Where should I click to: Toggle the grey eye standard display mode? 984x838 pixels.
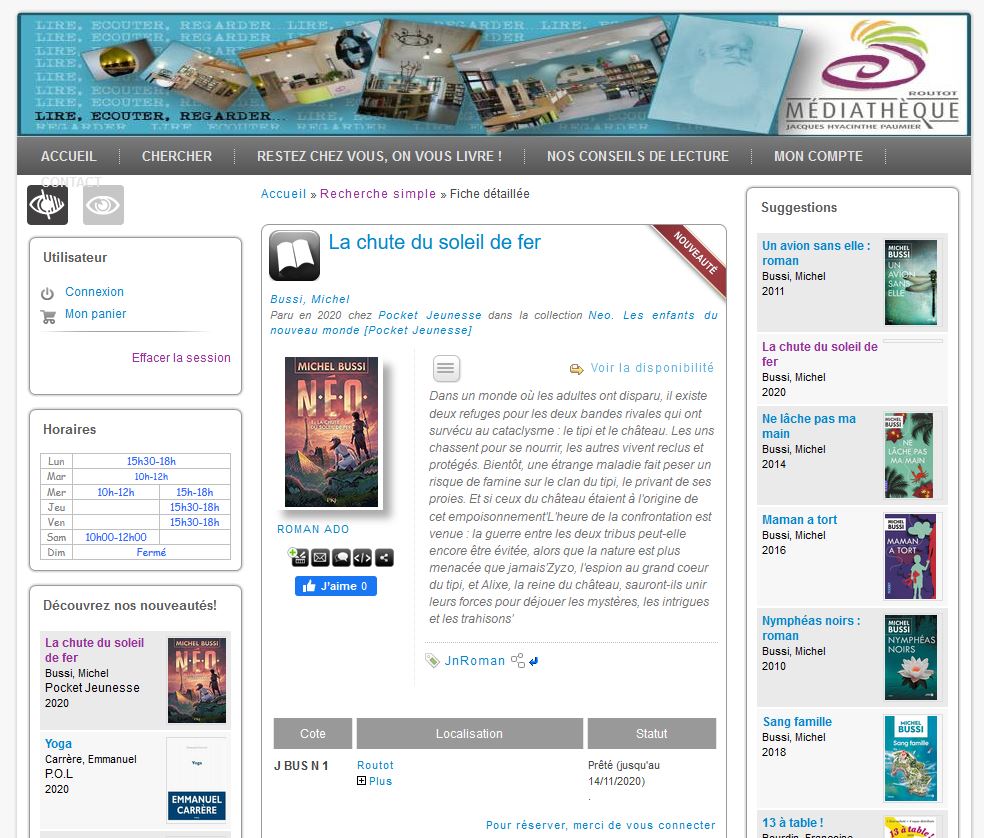[103, 205]
